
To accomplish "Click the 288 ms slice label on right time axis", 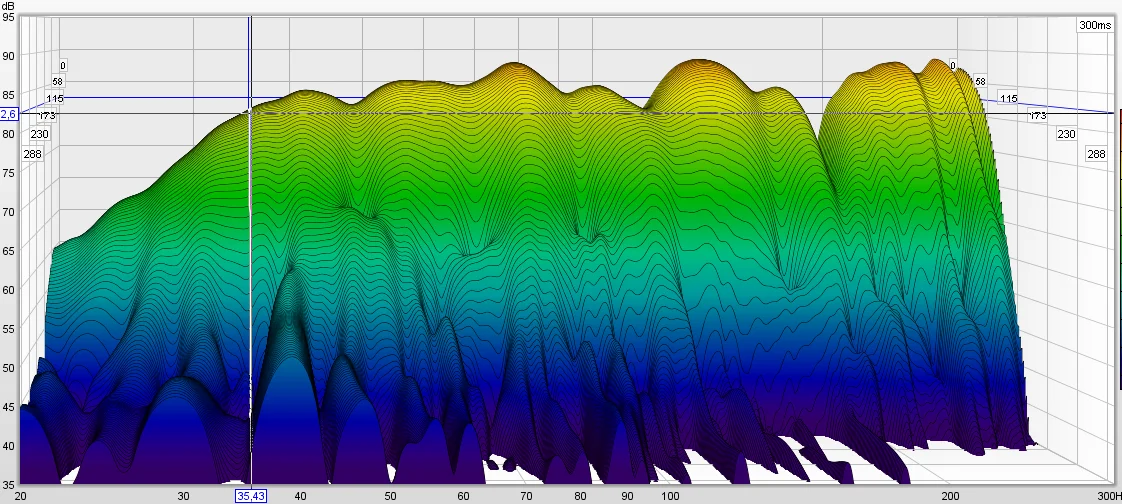I will pos(1096,154).
